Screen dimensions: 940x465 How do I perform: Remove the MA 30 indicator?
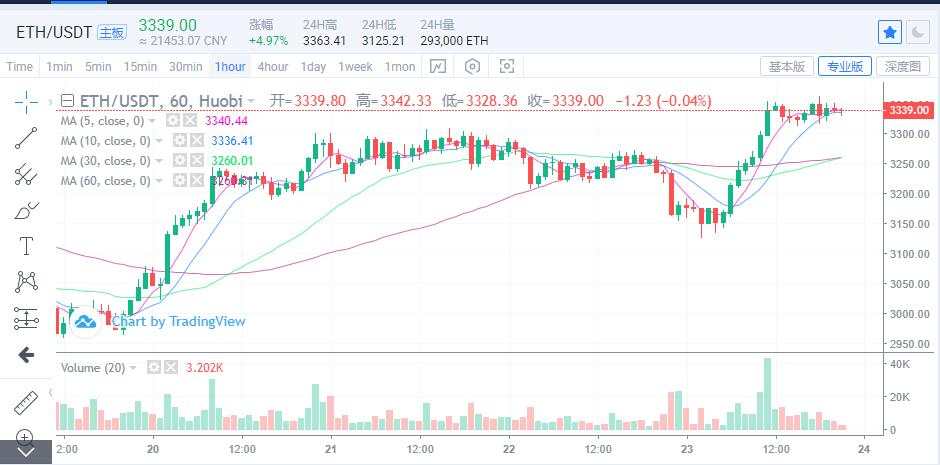point(196,161)
